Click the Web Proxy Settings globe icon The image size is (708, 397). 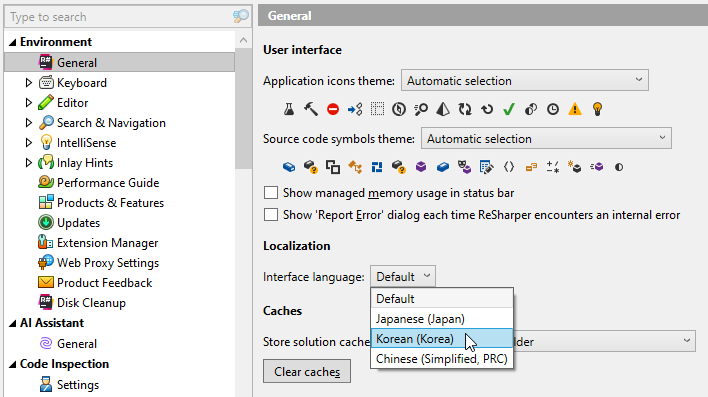click(x=46, y=262)
